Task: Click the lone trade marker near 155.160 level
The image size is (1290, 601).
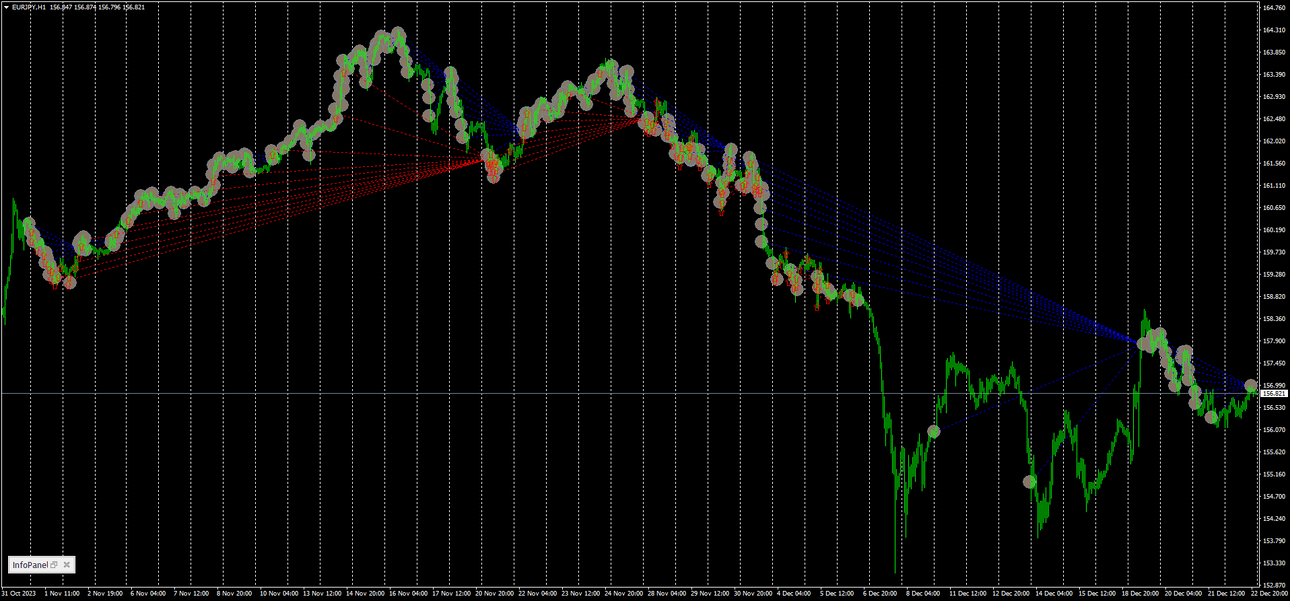Action: click(x=1030, y=481)
